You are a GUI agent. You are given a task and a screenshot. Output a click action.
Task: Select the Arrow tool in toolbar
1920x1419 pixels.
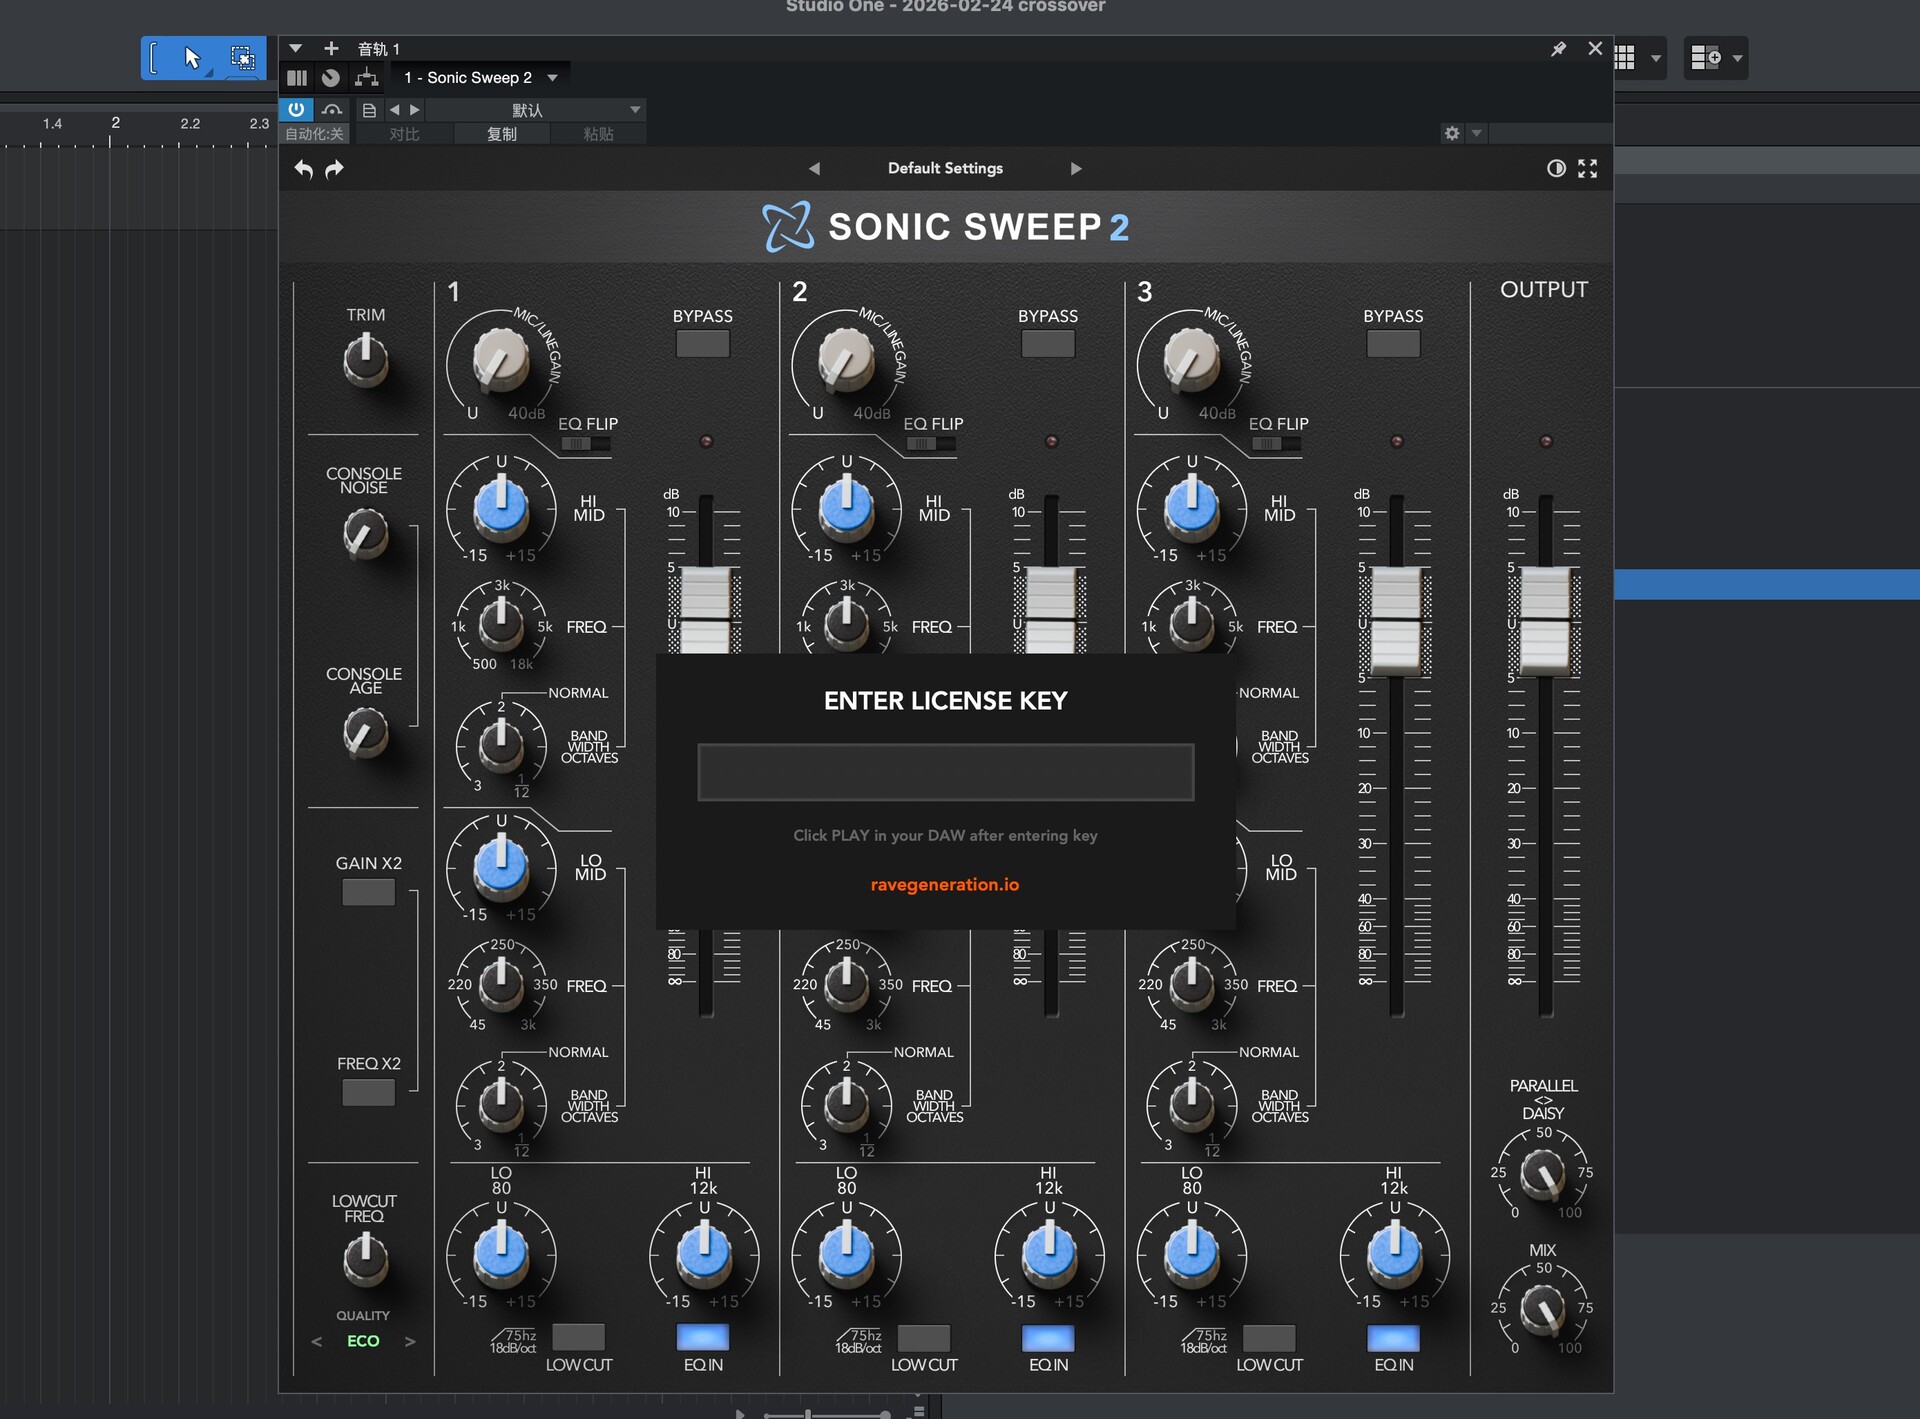coord(192,58)
